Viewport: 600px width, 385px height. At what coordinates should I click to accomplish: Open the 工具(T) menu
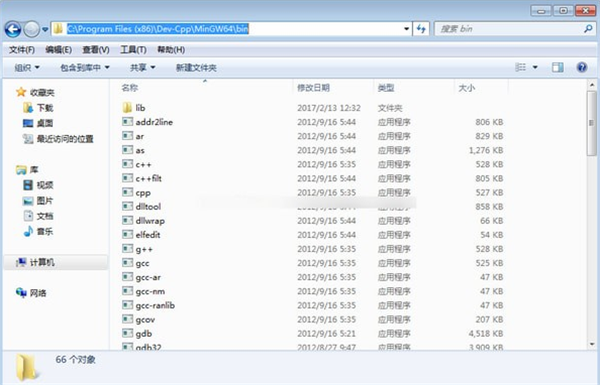(133, 50)
